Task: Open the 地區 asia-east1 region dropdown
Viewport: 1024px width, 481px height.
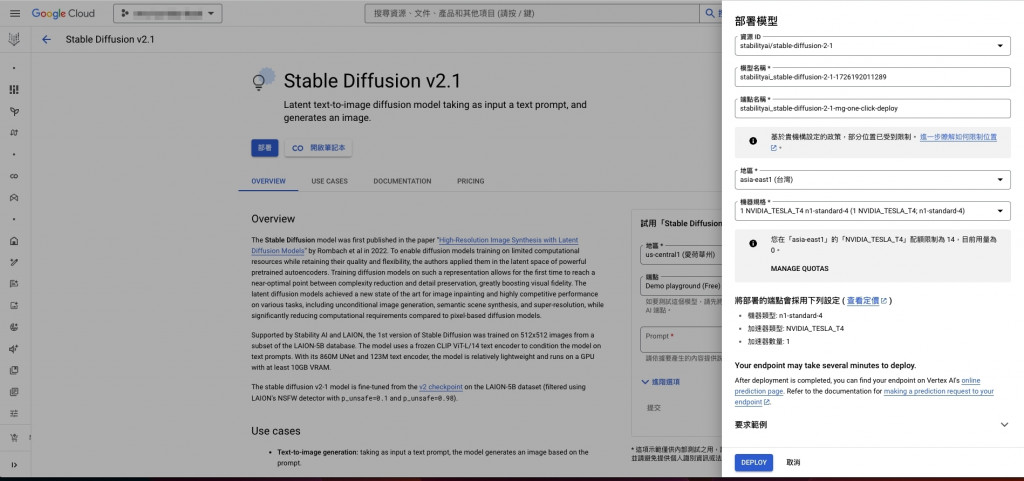Action: (x=872, y=179)
